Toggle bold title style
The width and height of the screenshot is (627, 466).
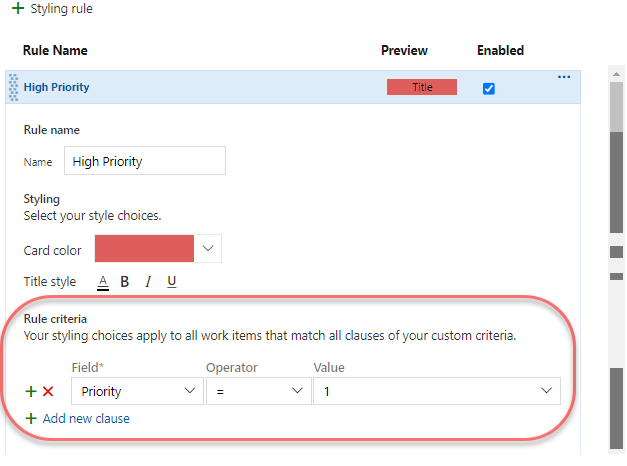click(125, 282)
